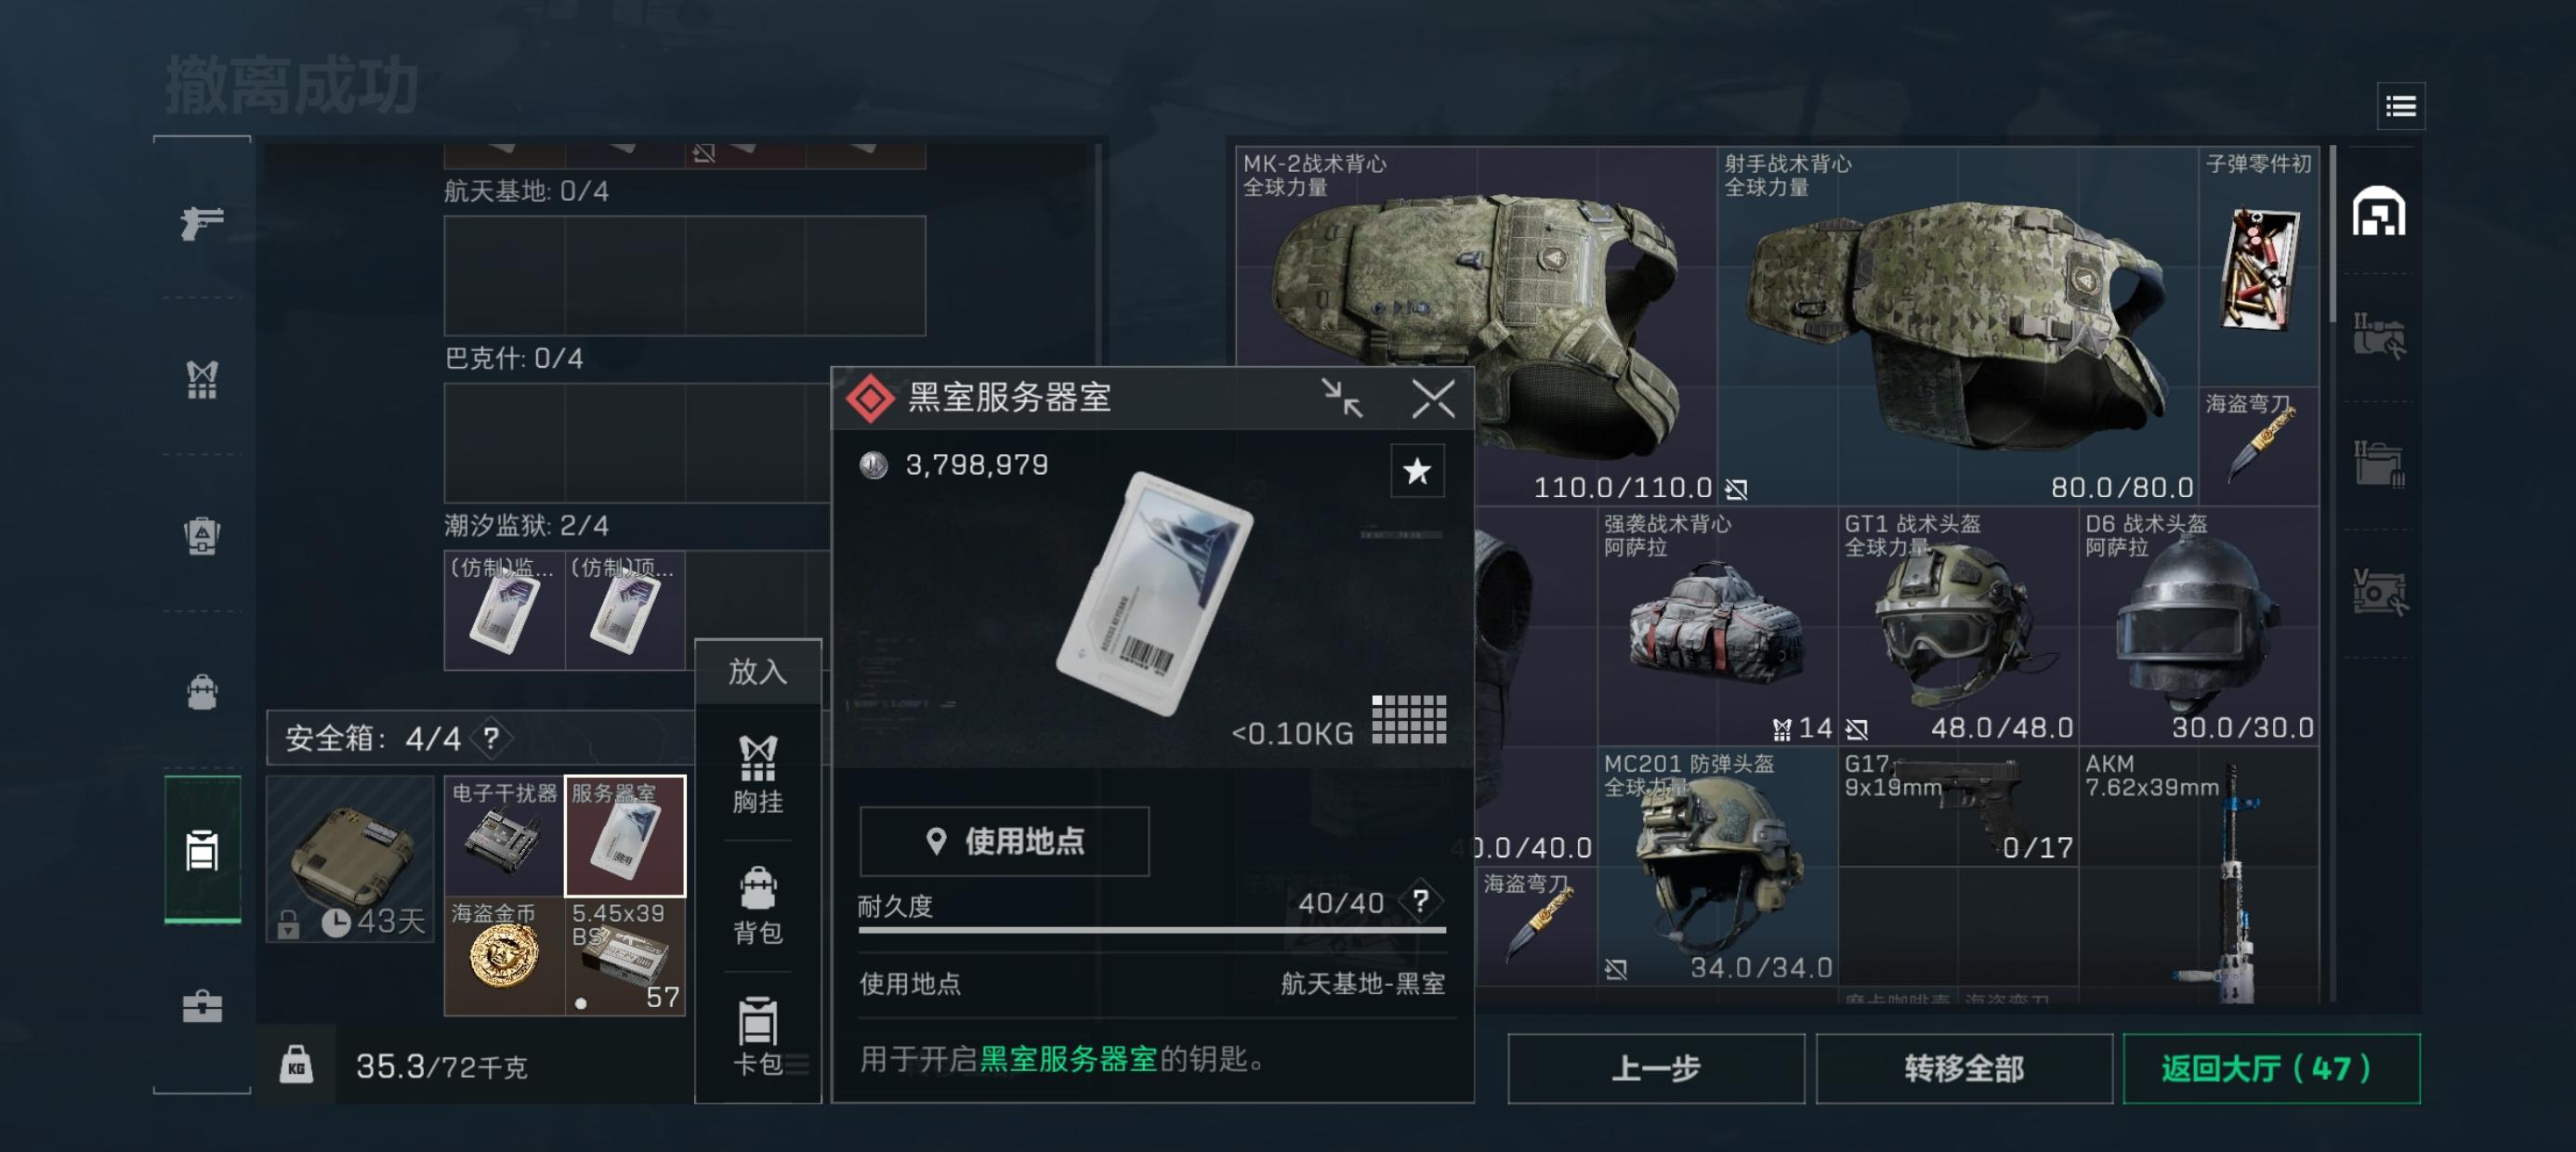Click the 上一步 button
This screenshot has width=2576, height=1152.
coord(1656,1068)
